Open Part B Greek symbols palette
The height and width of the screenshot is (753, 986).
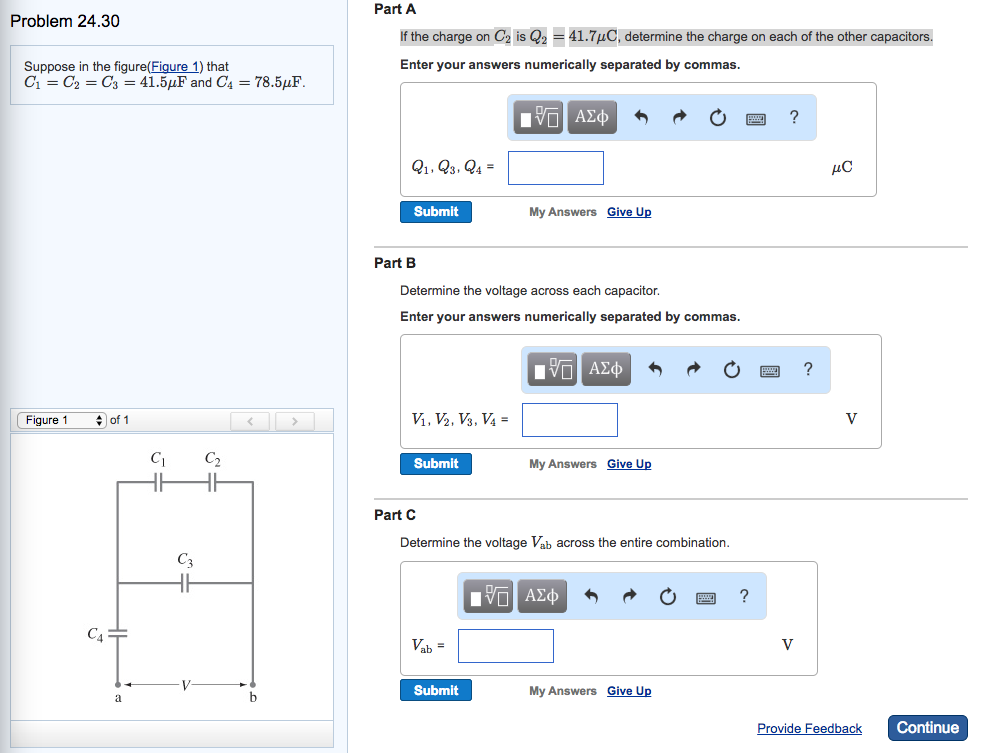[x=606, y=369]
